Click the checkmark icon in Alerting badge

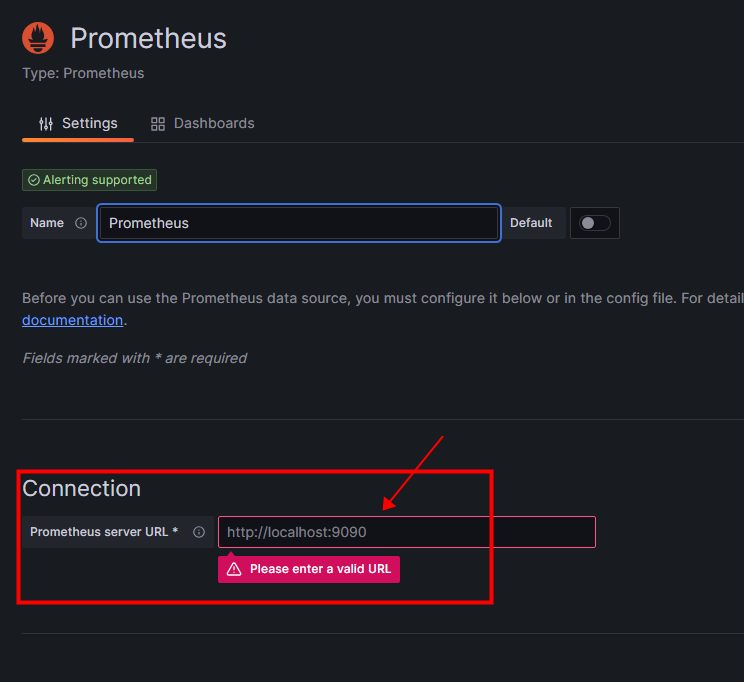tap(34, 181)
